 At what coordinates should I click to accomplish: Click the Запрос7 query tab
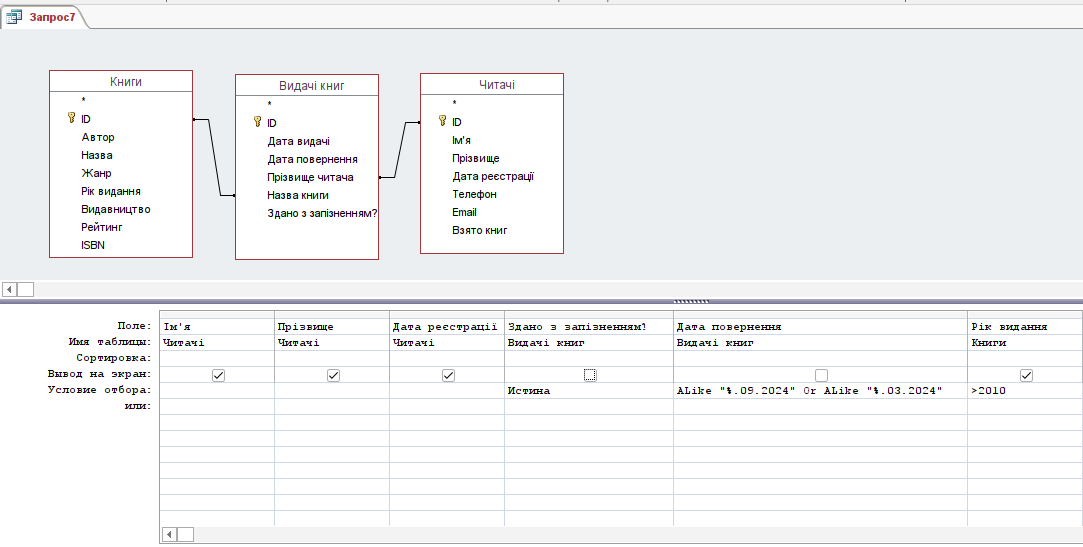[51, 17]
